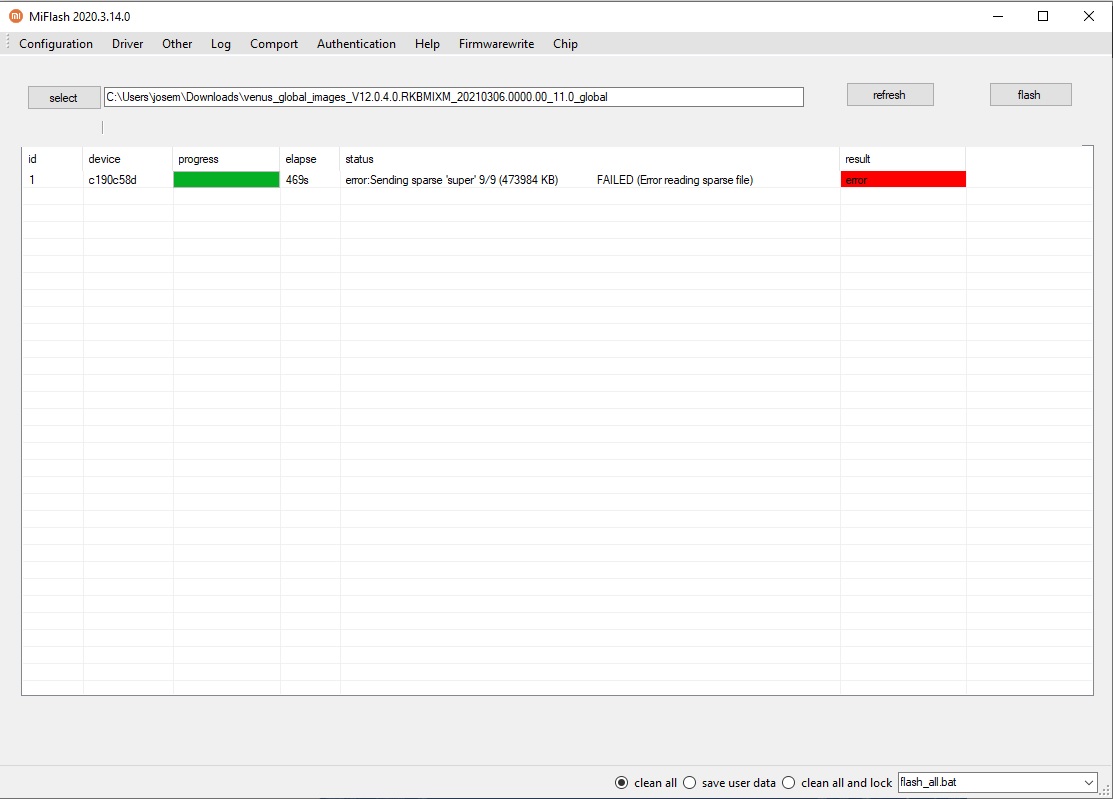Click the row id 1 cell

point(32,180)
